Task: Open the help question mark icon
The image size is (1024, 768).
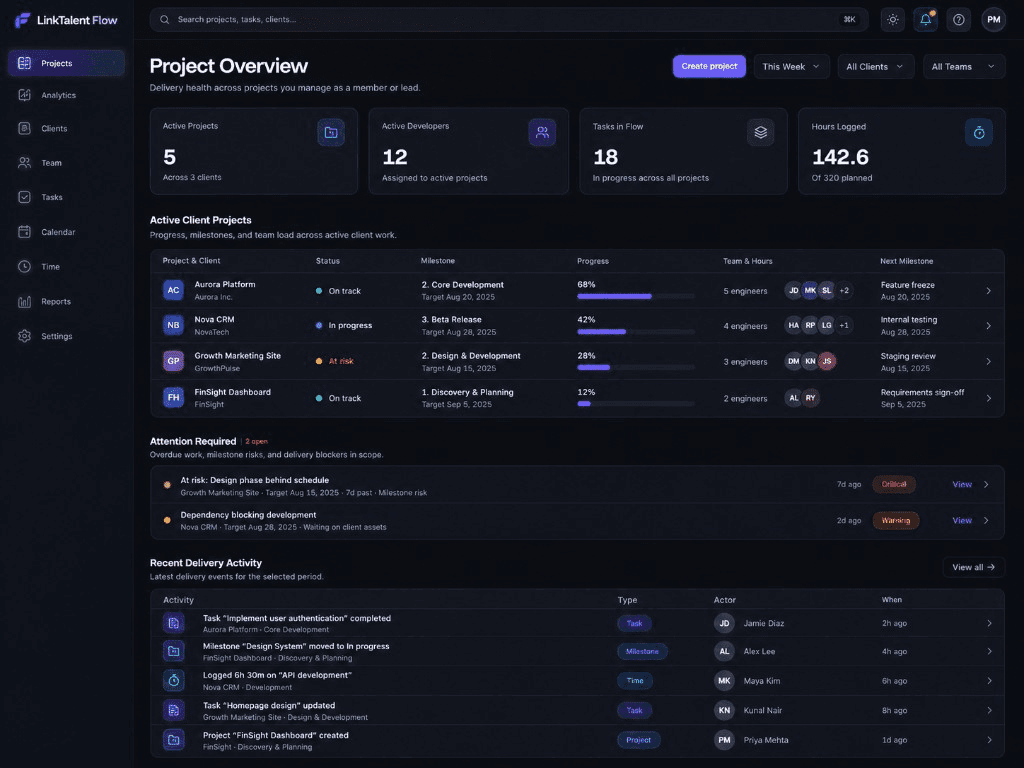Action: [959, 20]
